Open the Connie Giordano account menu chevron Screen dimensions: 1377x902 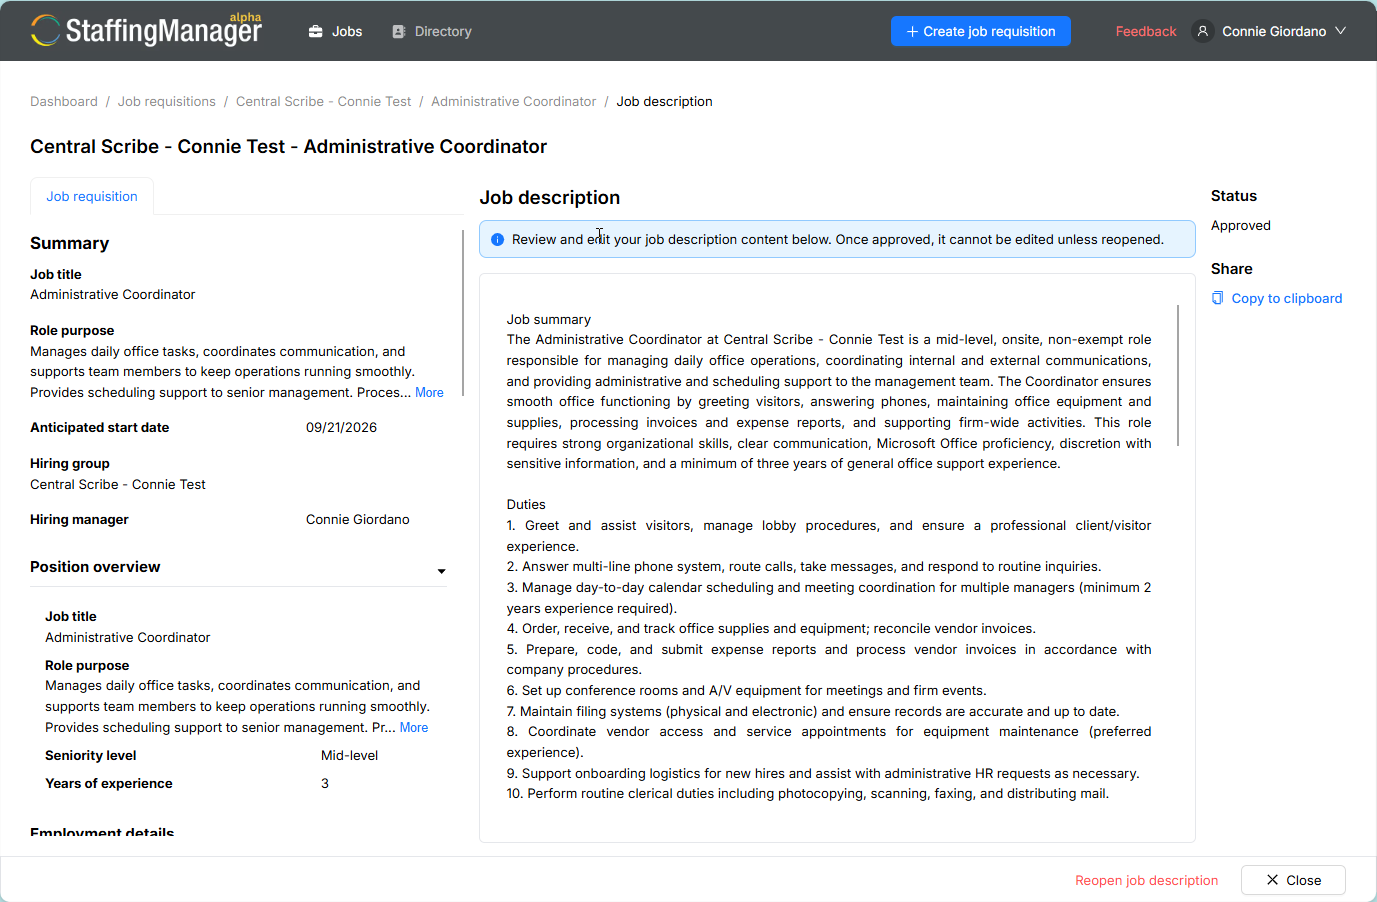(1341, 31)
